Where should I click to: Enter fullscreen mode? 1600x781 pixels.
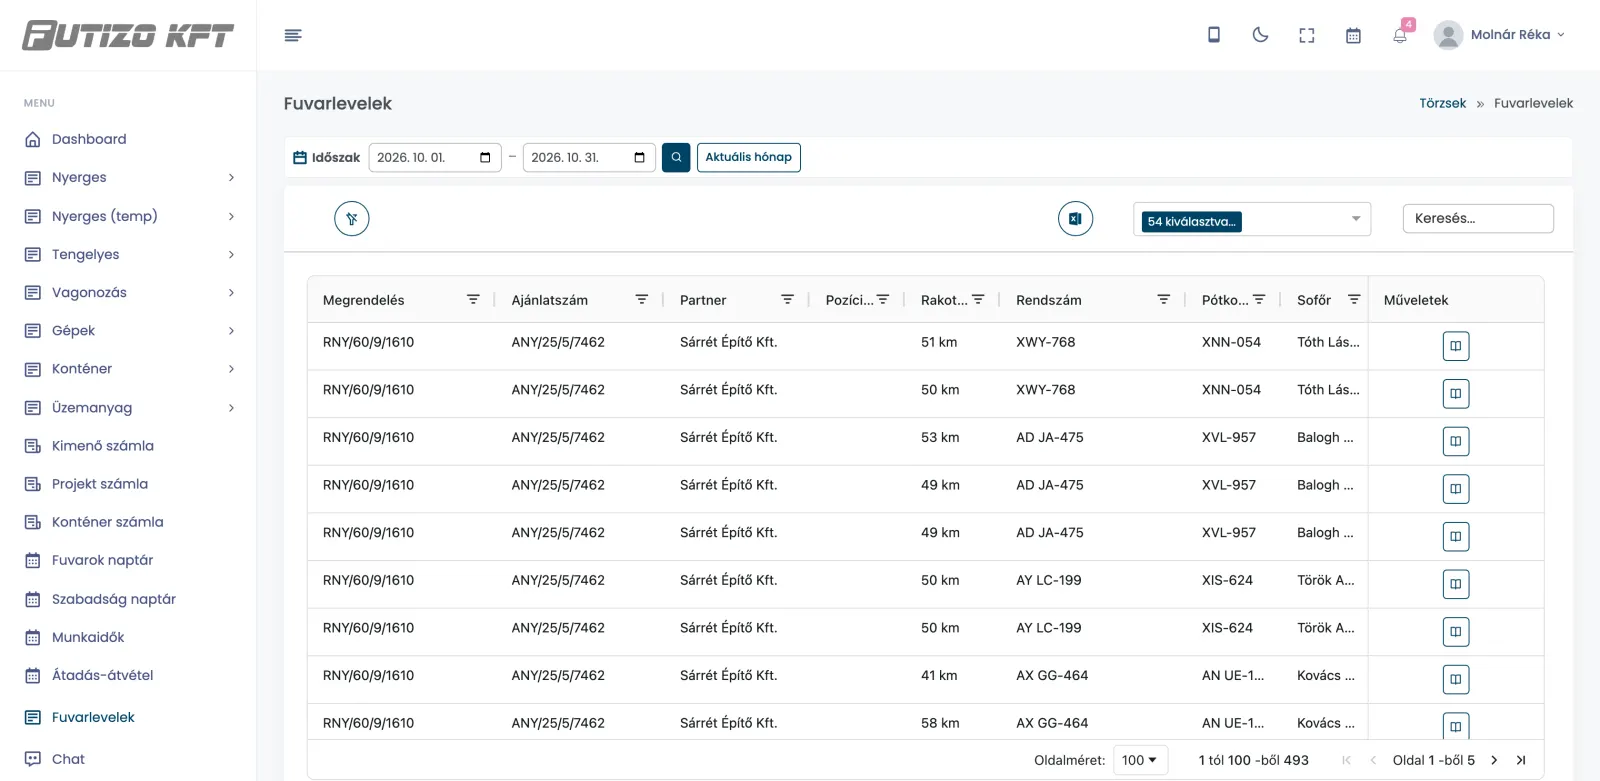(x=1307, y=35)
